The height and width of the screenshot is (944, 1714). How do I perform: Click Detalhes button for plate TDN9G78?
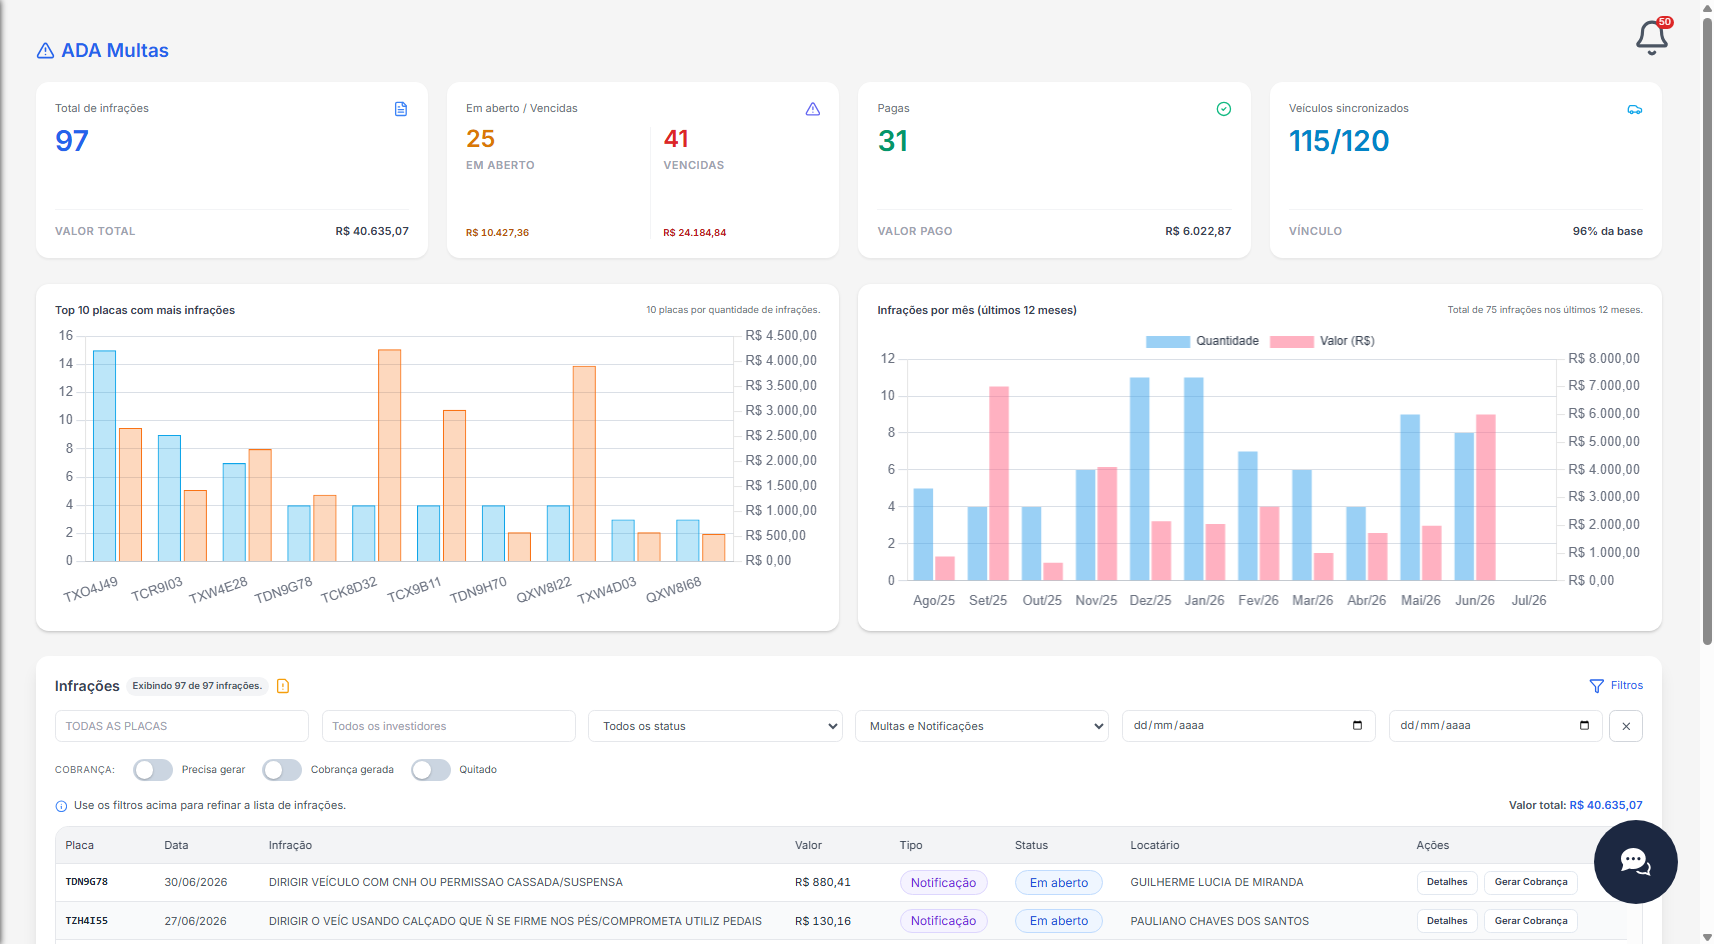1447,882
